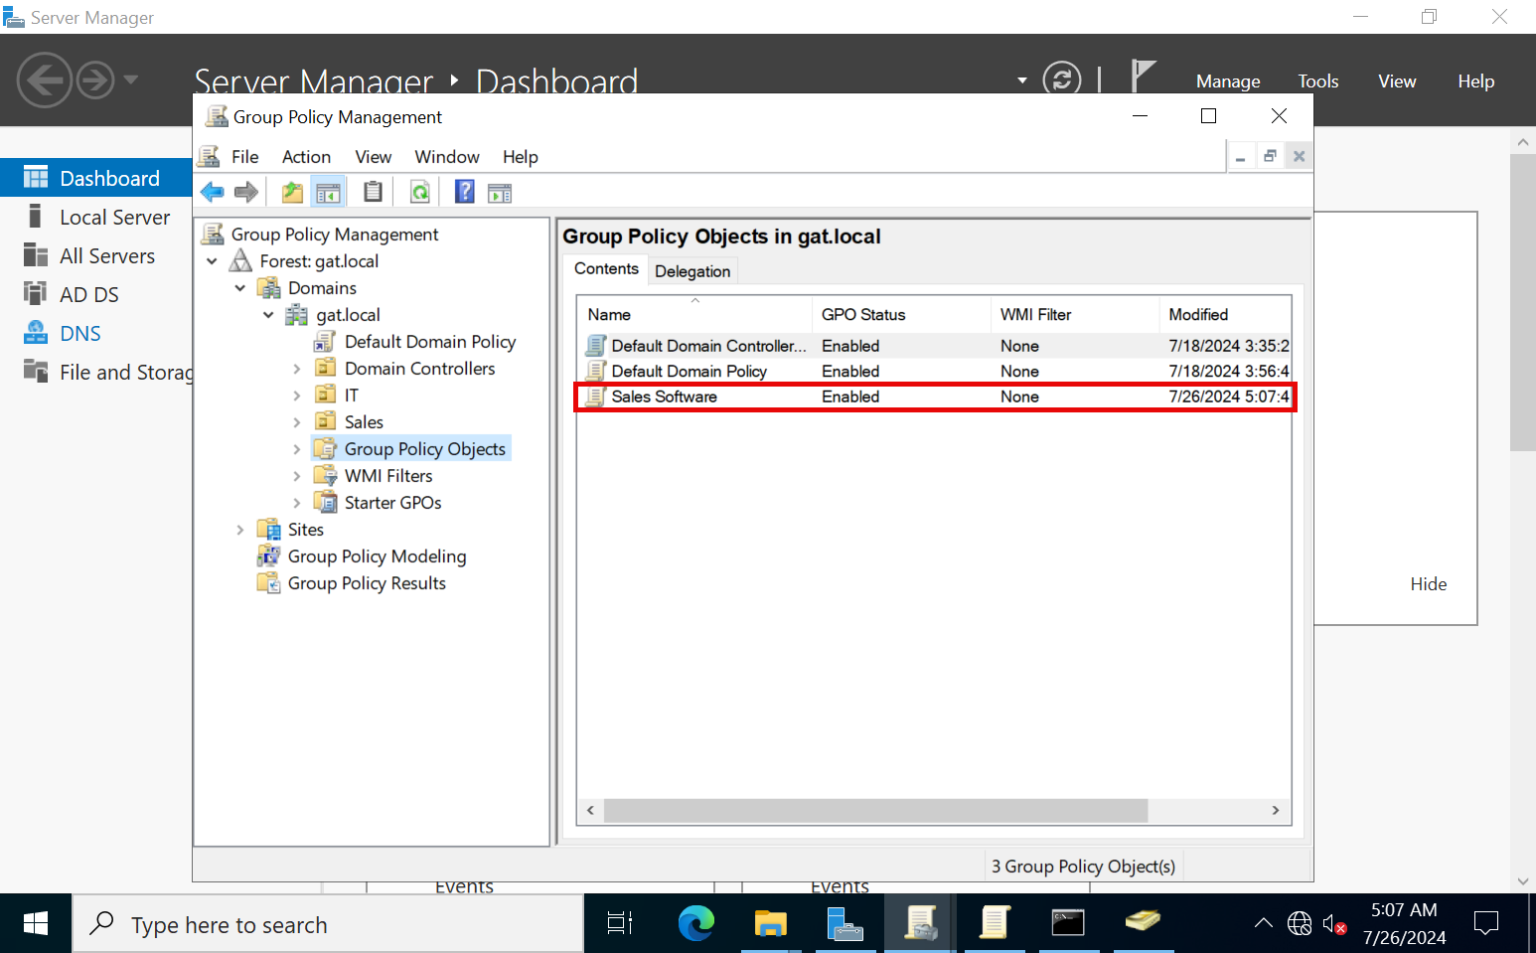Open the Action menu
1536x953 pixels.
pyautogui.click(x=306, y=156)
